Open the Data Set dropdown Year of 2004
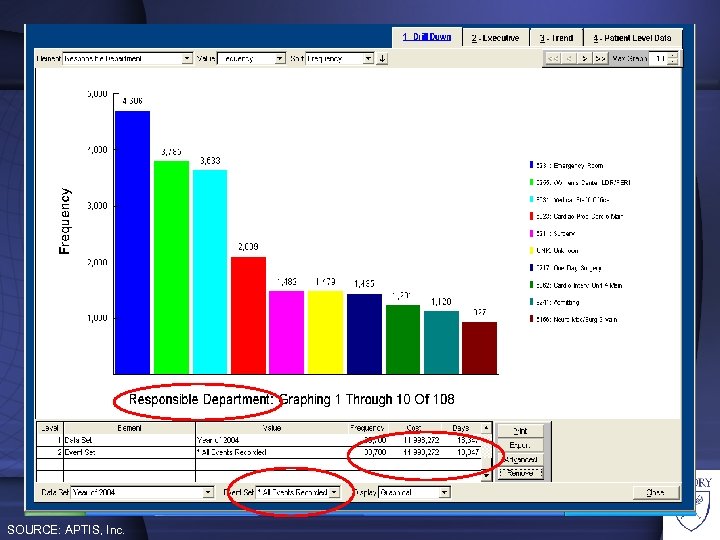This screenshot has height=540, width=720. (142, 492)
